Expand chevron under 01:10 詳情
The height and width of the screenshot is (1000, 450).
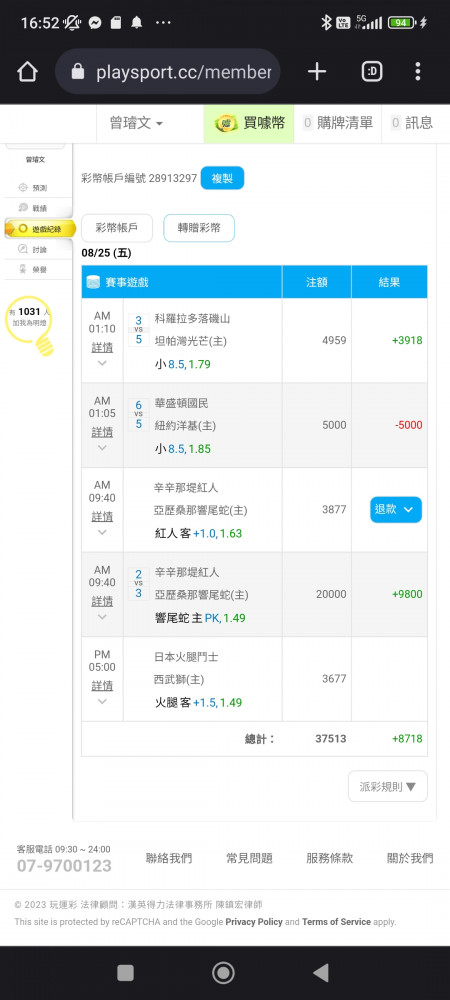[102, 364]
